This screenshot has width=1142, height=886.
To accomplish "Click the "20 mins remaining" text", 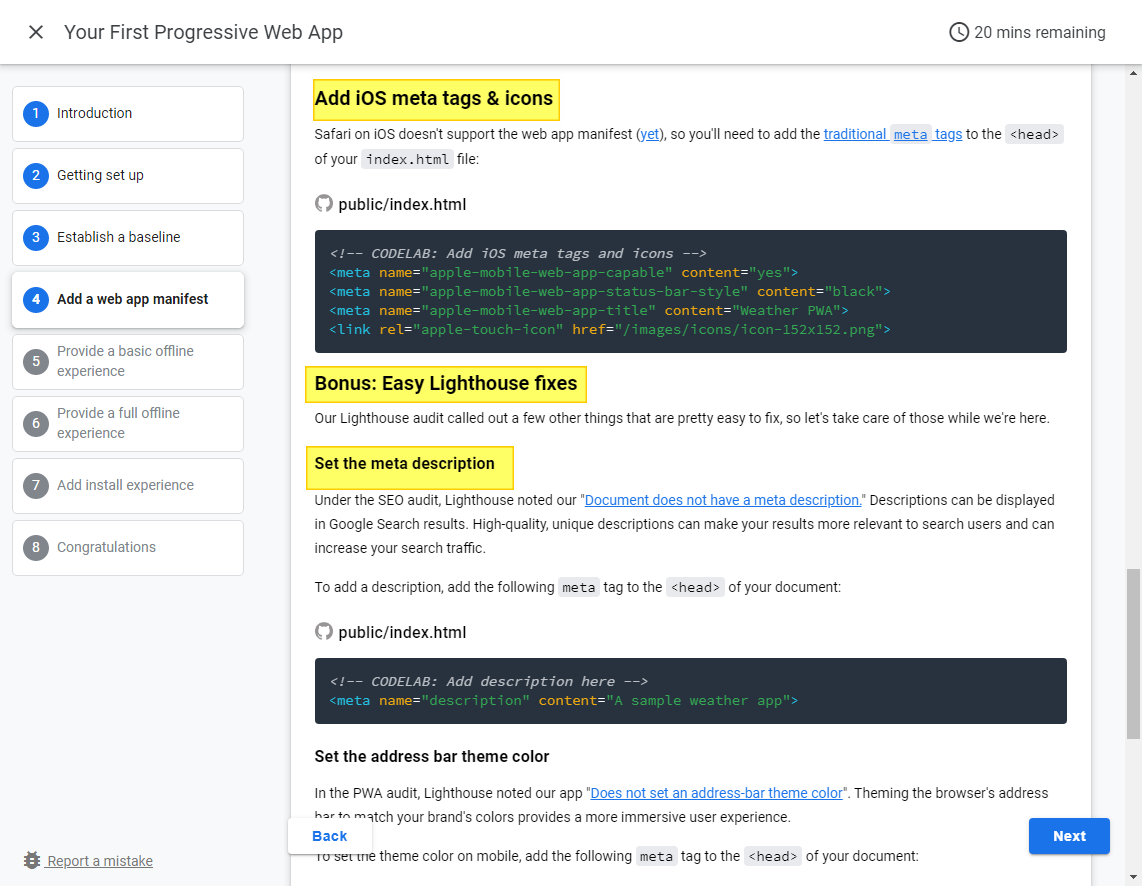I will 1039,32.
